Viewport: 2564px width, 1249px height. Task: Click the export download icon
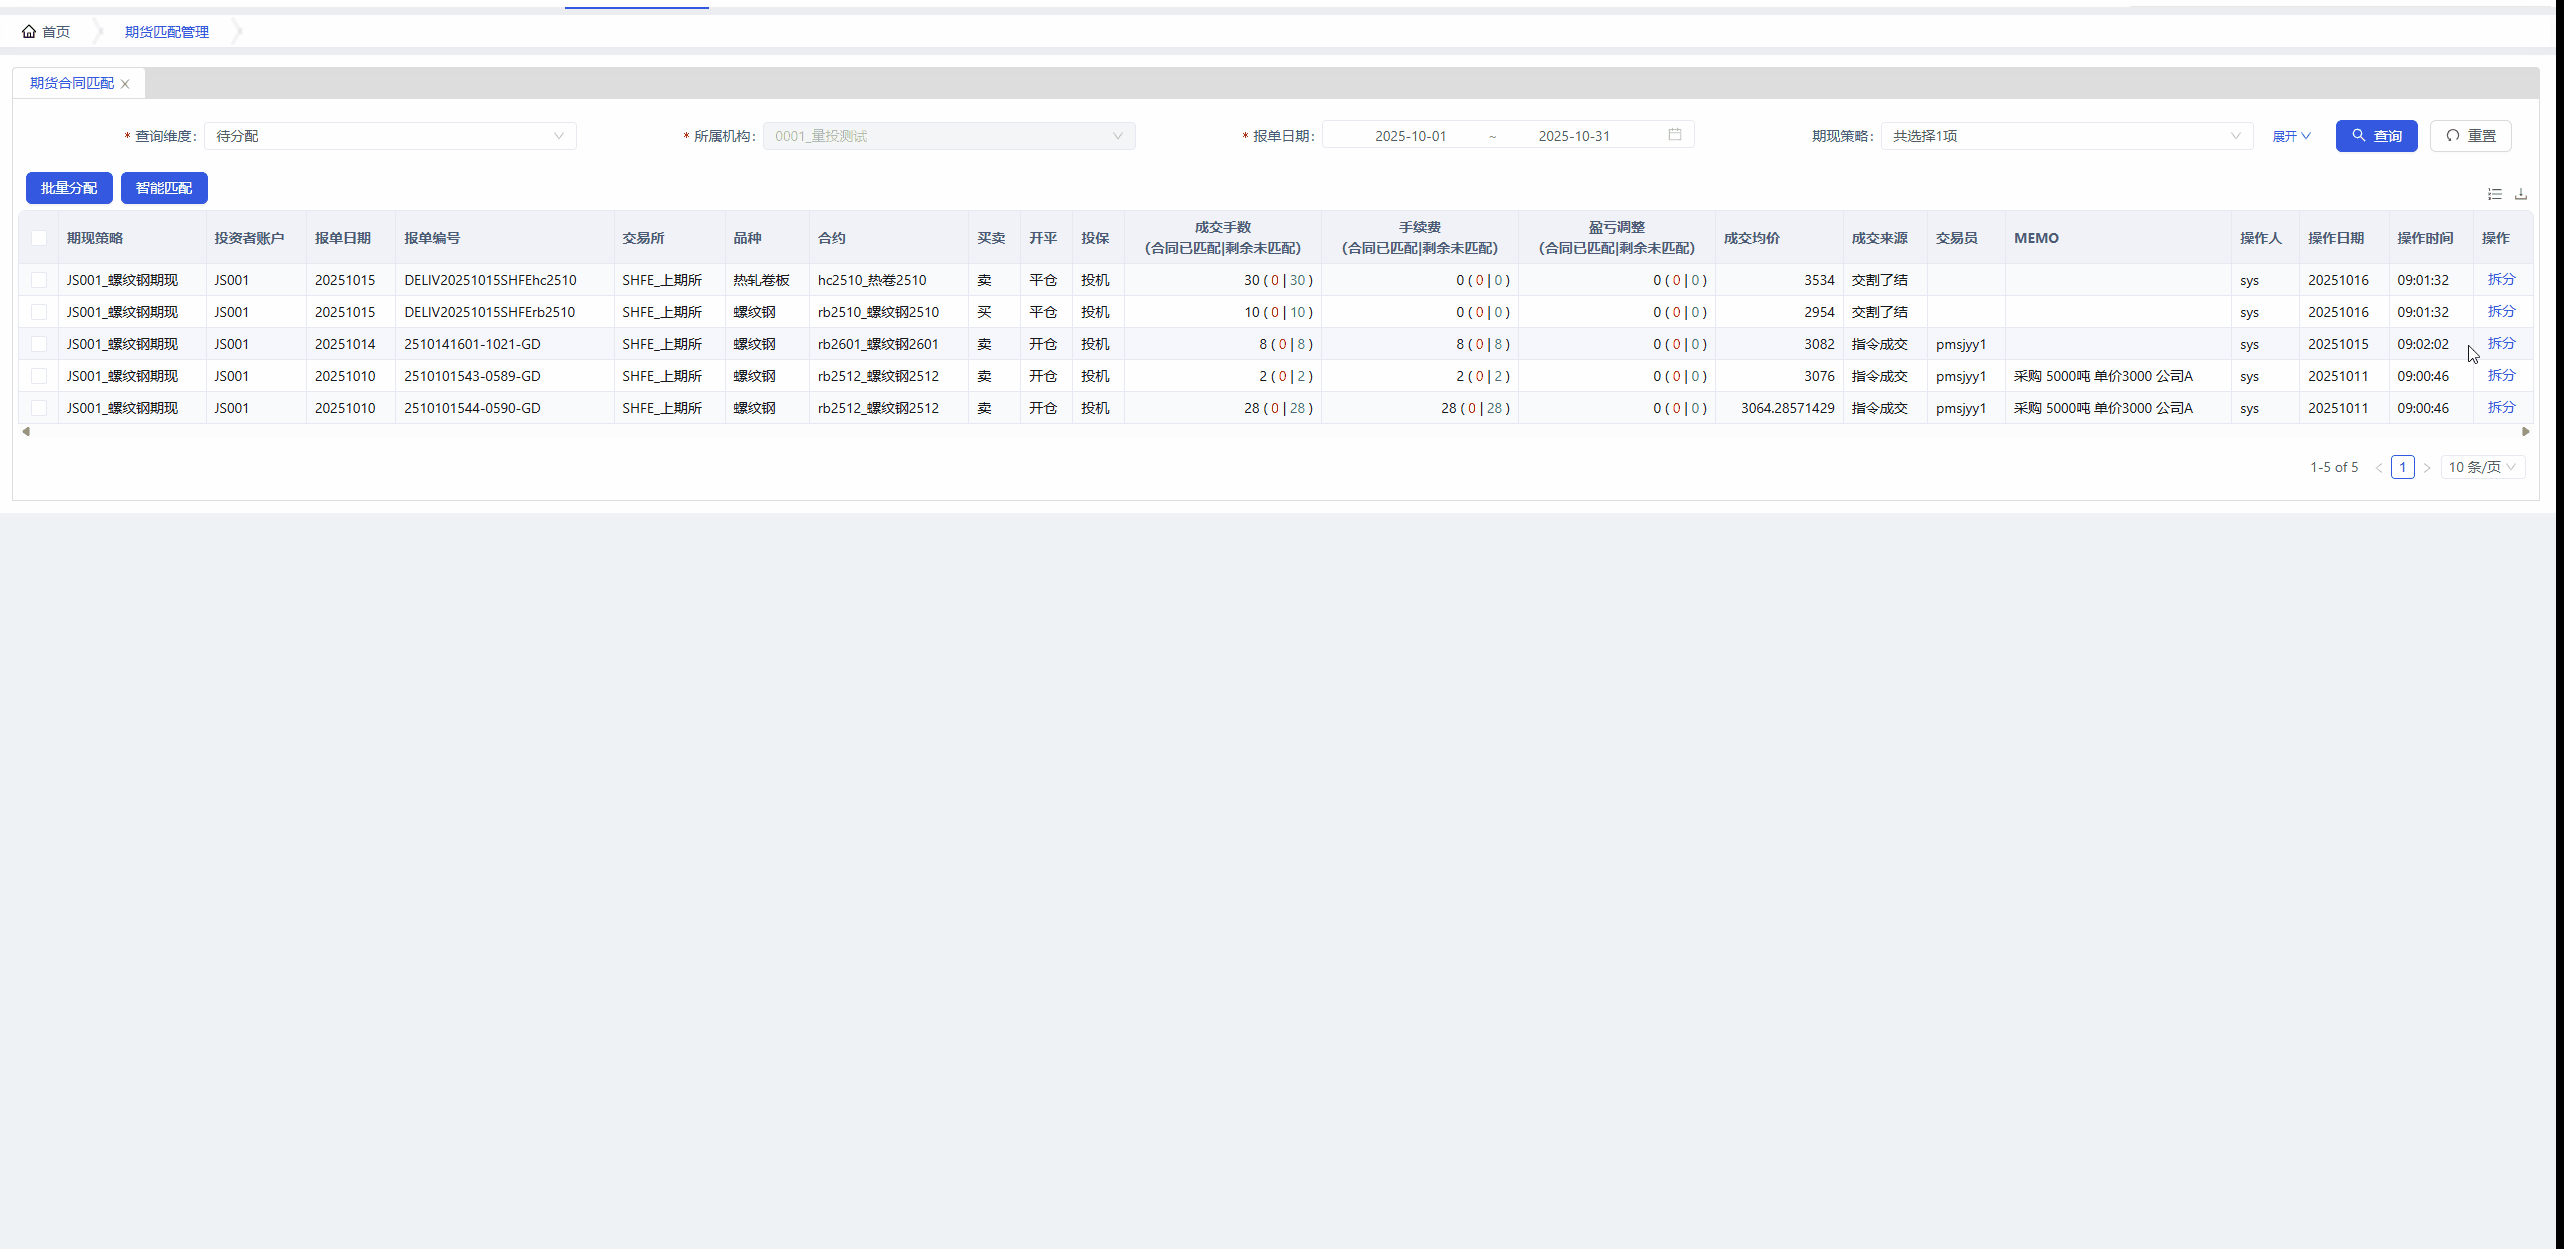click(x=2521, y=194)
